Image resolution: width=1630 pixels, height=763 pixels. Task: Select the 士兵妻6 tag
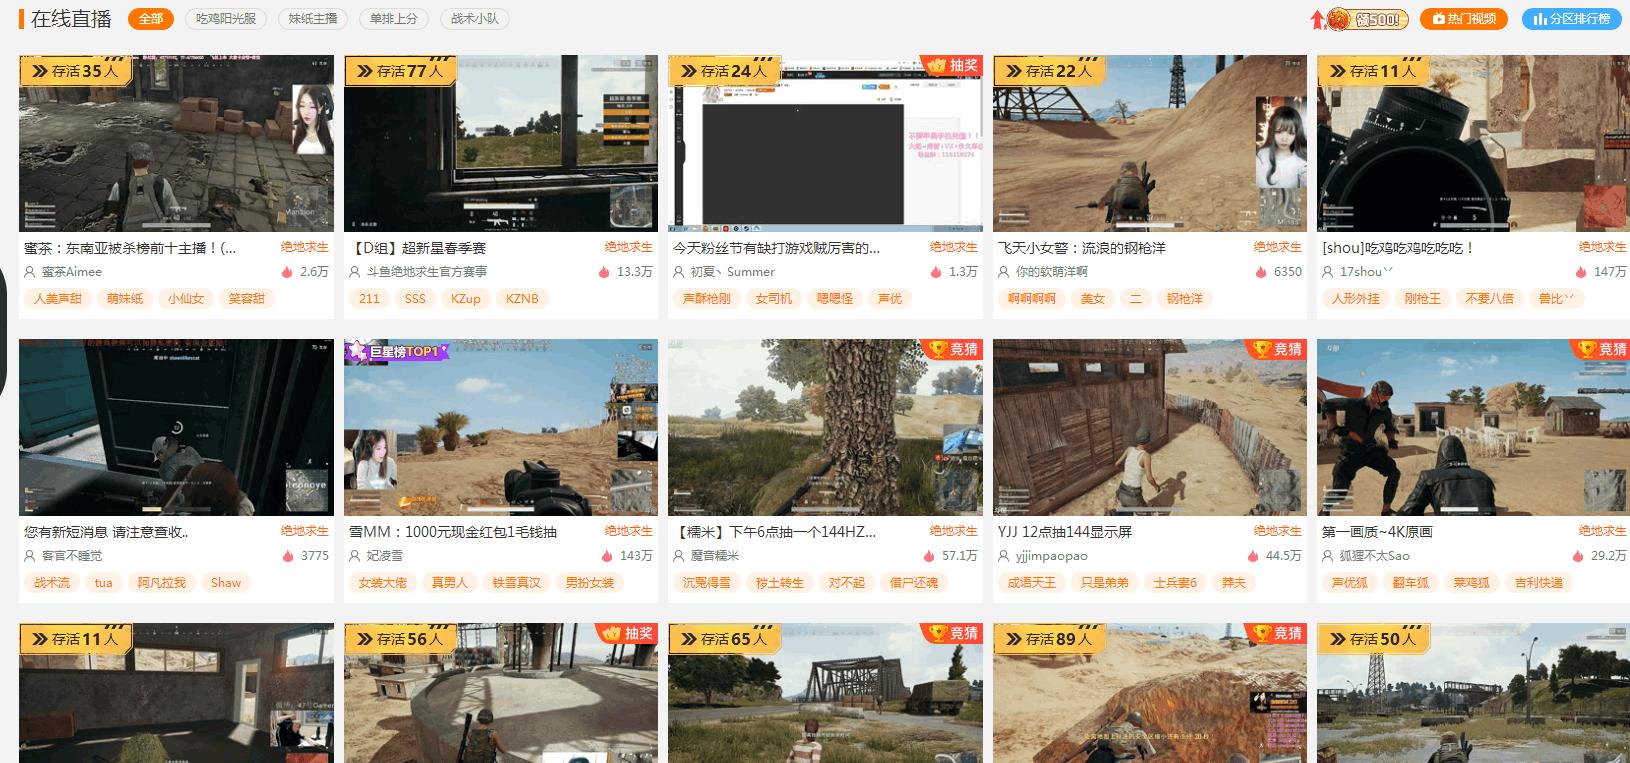[x=1175, y=583]
